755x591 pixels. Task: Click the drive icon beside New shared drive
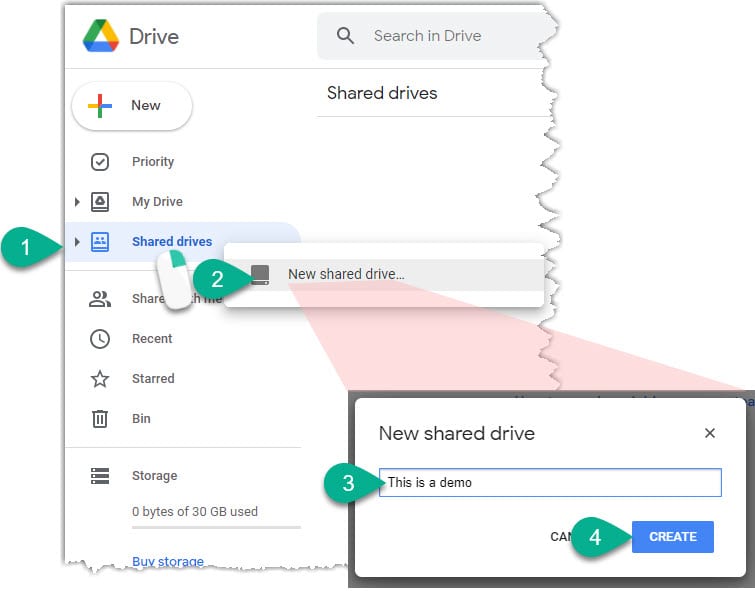coord(260,274)
